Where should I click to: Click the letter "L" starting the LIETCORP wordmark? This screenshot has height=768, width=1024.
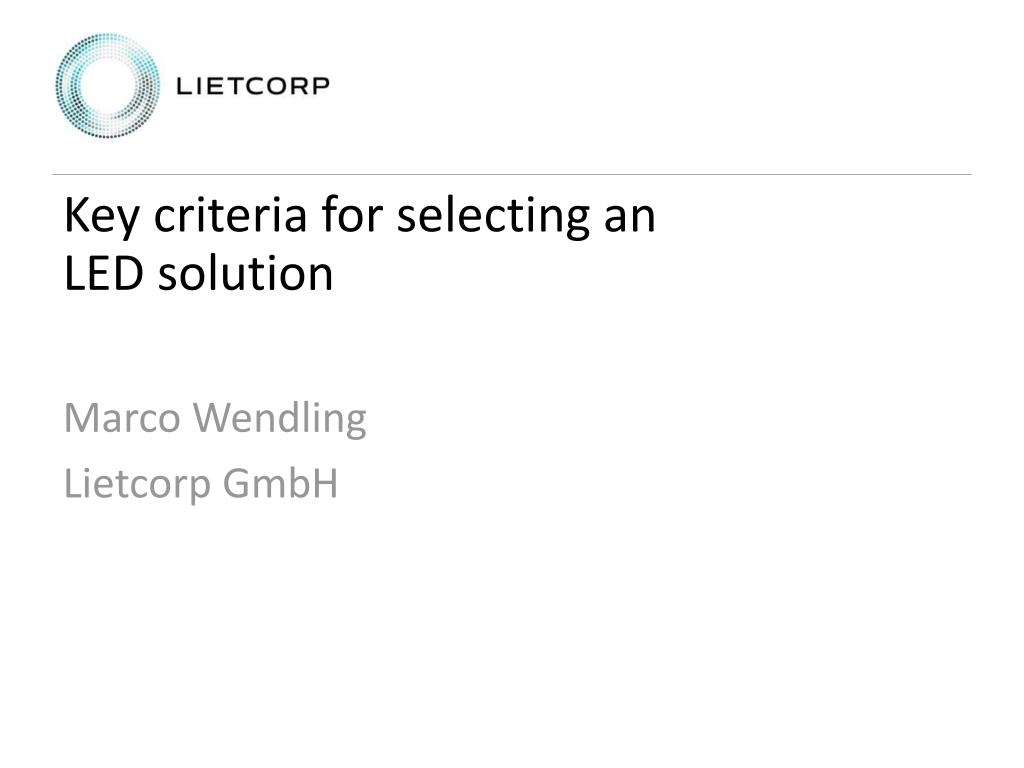184,86
